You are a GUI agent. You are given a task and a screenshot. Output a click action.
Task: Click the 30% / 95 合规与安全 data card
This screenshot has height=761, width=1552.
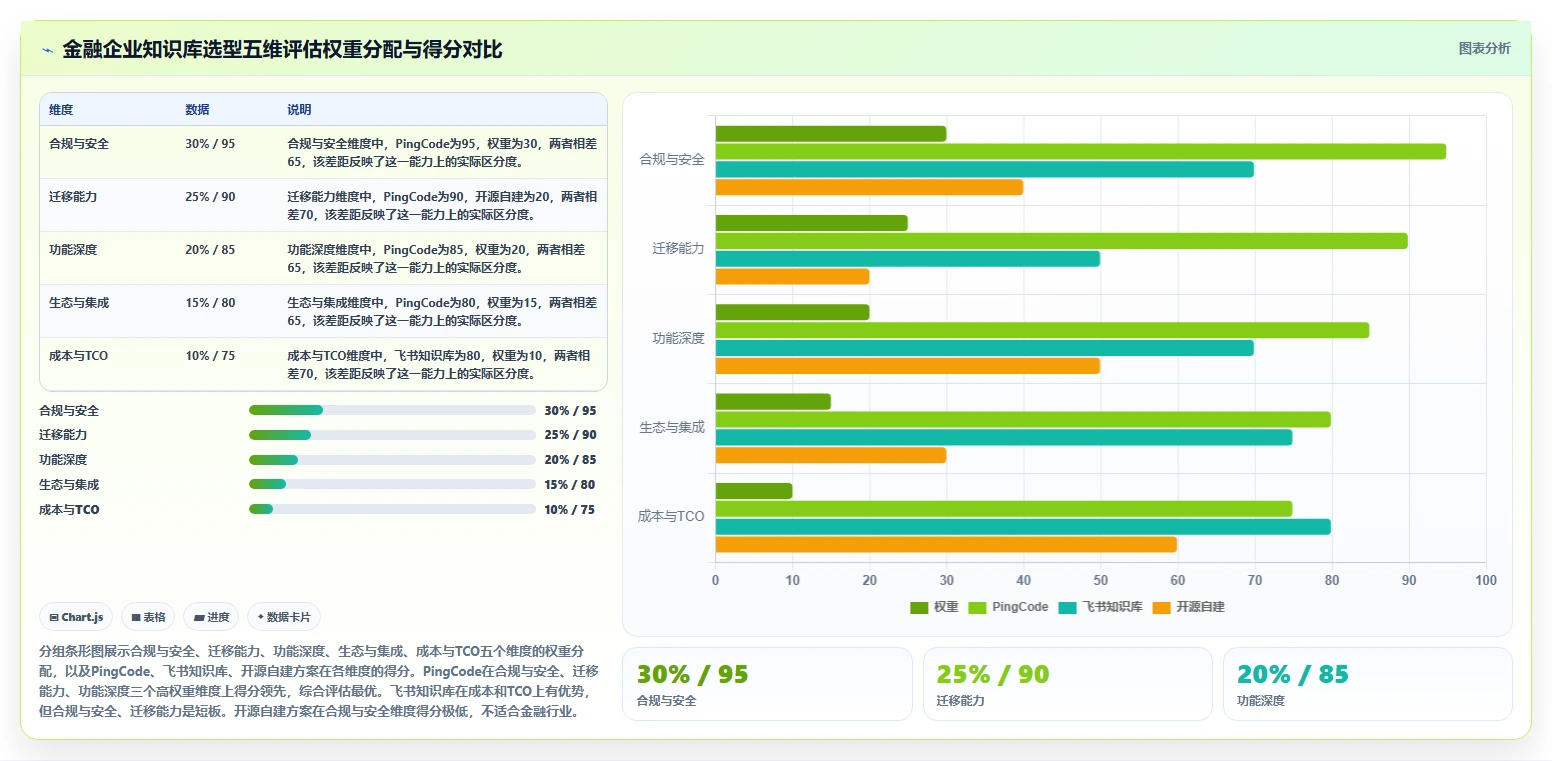pyautogui.click(x=767, y=684)
